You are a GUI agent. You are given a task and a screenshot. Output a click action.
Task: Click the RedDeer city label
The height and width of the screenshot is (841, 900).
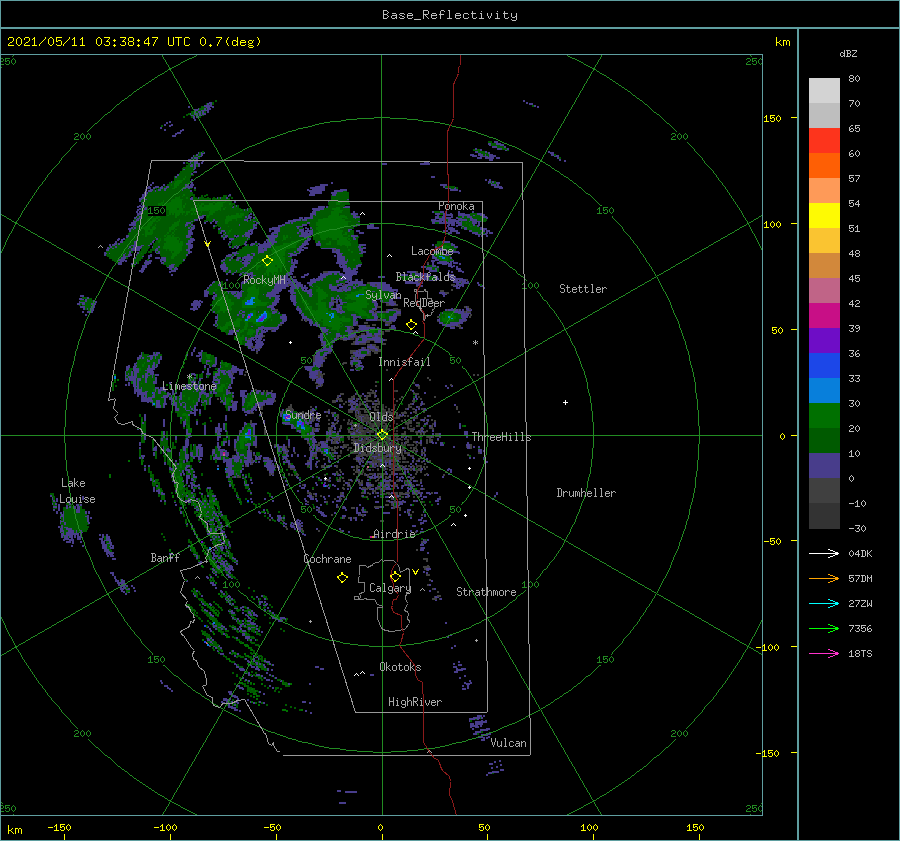pos(424,303)
